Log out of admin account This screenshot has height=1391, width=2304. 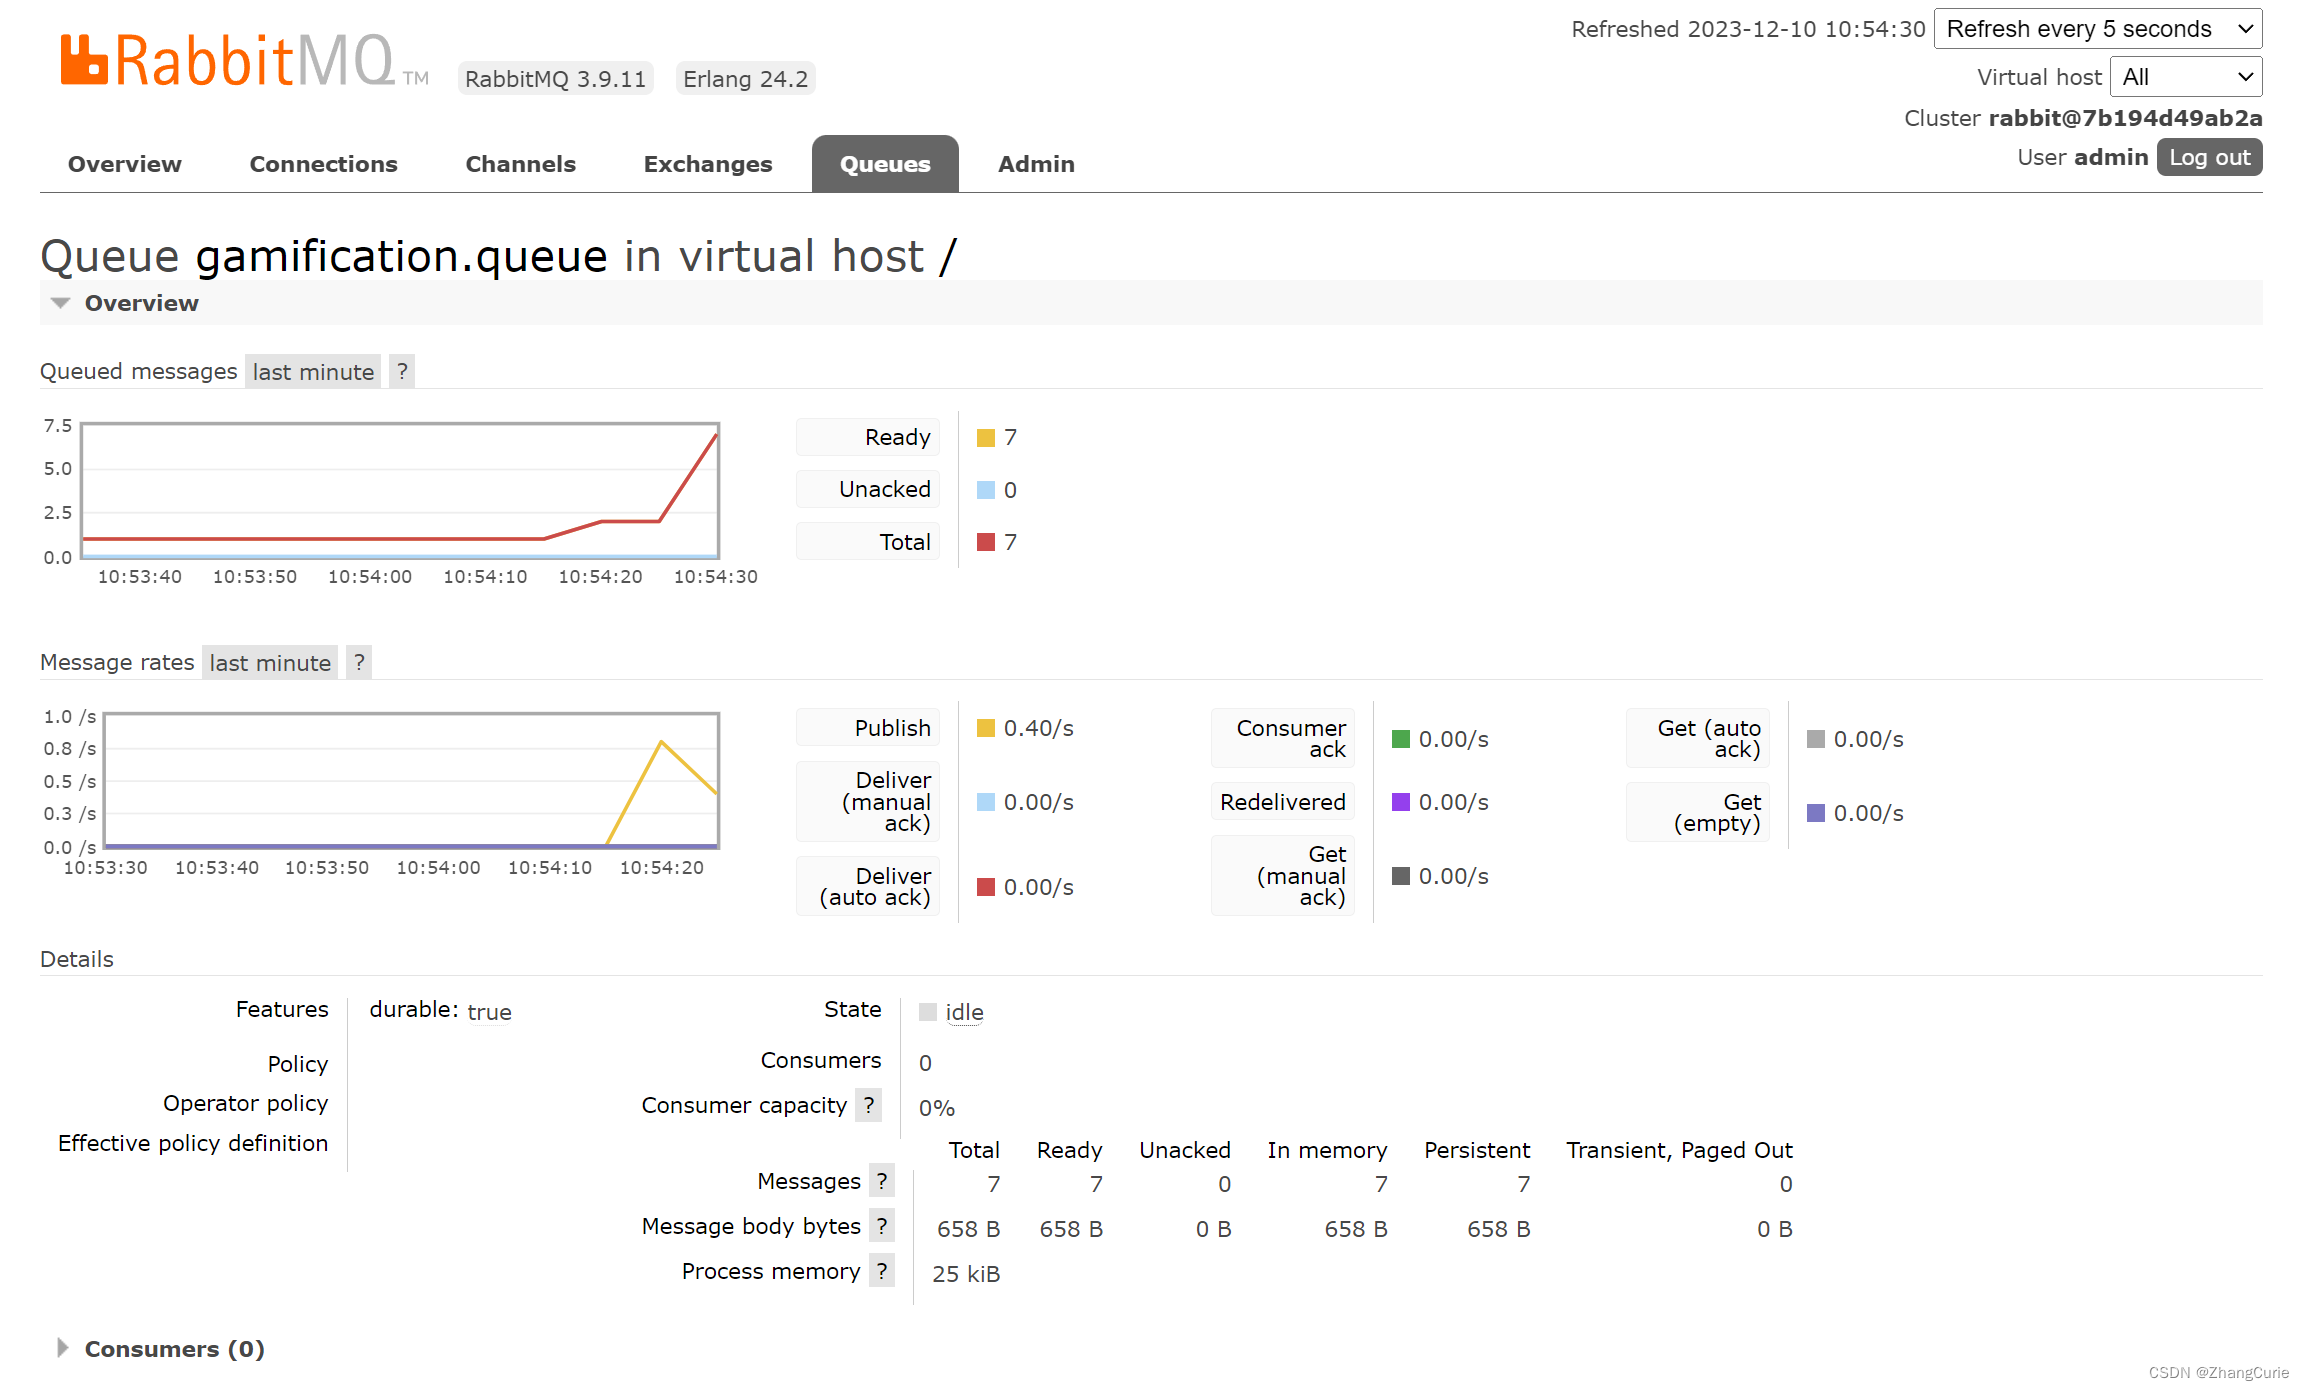pos(2209,157)
